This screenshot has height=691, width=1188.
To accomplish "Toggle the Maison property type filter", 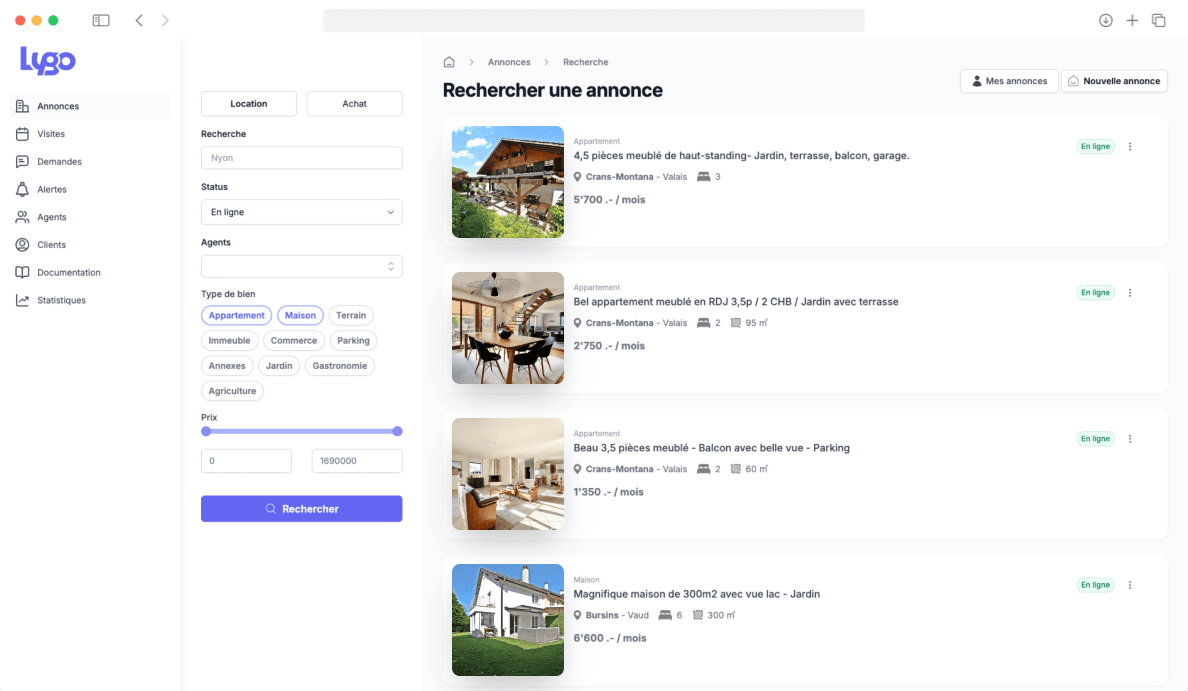I will [x=299, y=315].
